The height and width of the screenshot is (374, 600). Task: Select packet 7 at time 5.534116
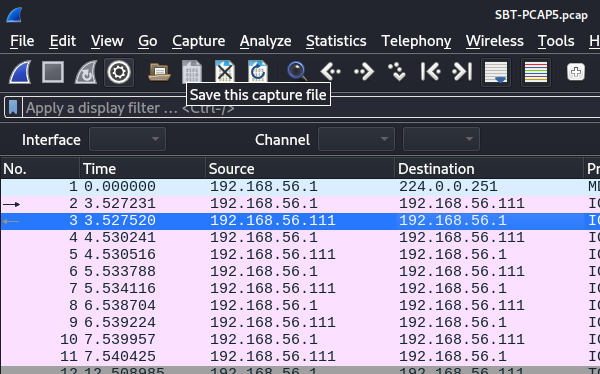point(300,288)
